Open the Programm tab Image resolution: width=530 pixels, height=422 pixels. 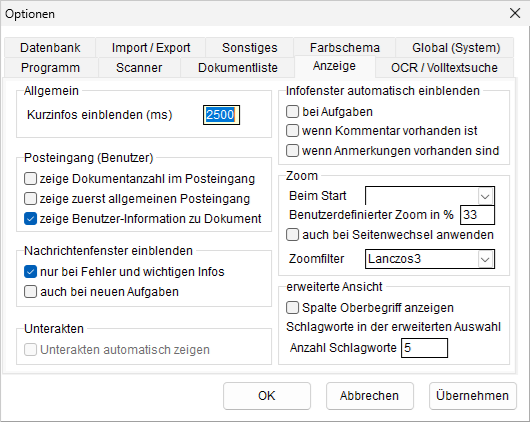50,68
